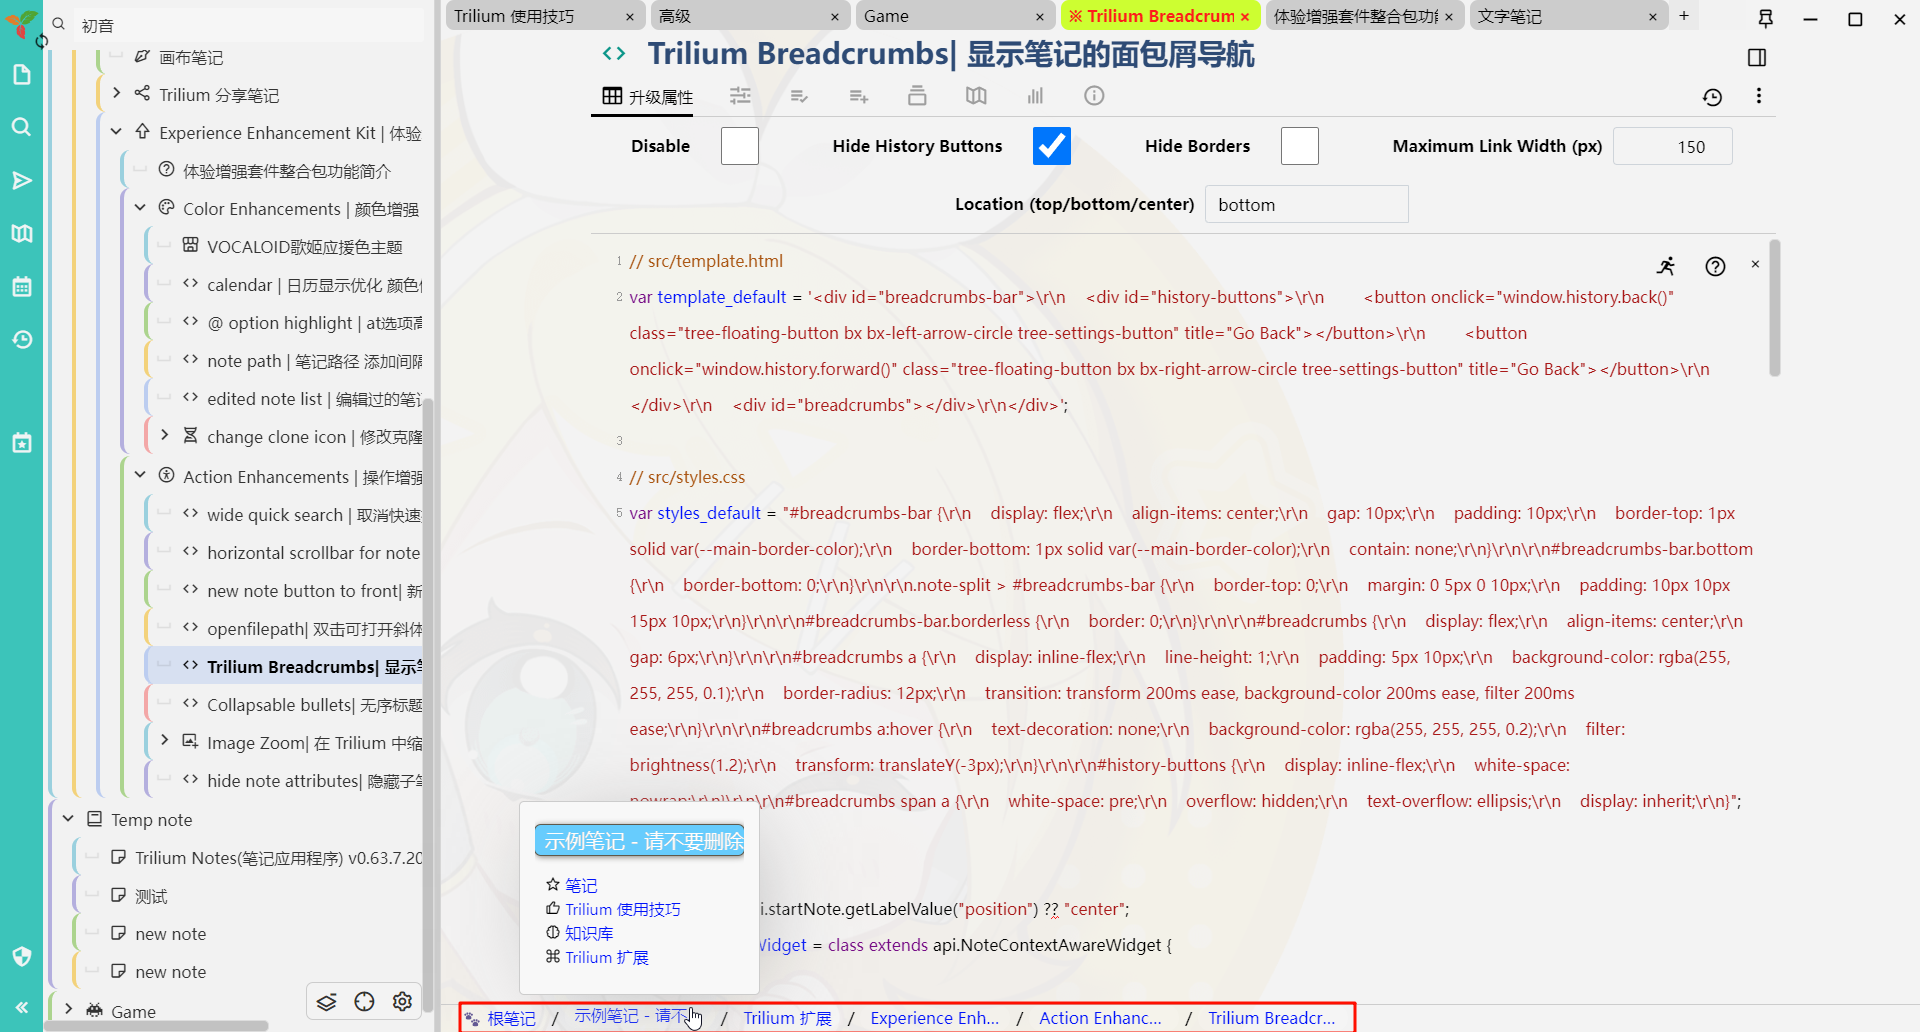Collapse the Color Enhancements tree node
This screenshot has height=1032, width=1920.
(x=141, y=208)
